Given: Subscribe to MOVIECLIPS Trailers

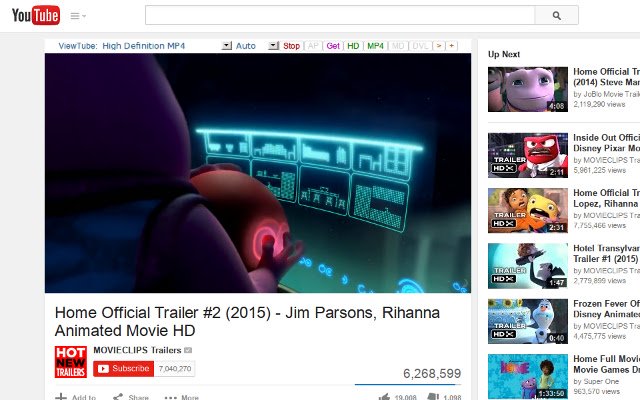Looking at the screenshot, I should (123, 369).
